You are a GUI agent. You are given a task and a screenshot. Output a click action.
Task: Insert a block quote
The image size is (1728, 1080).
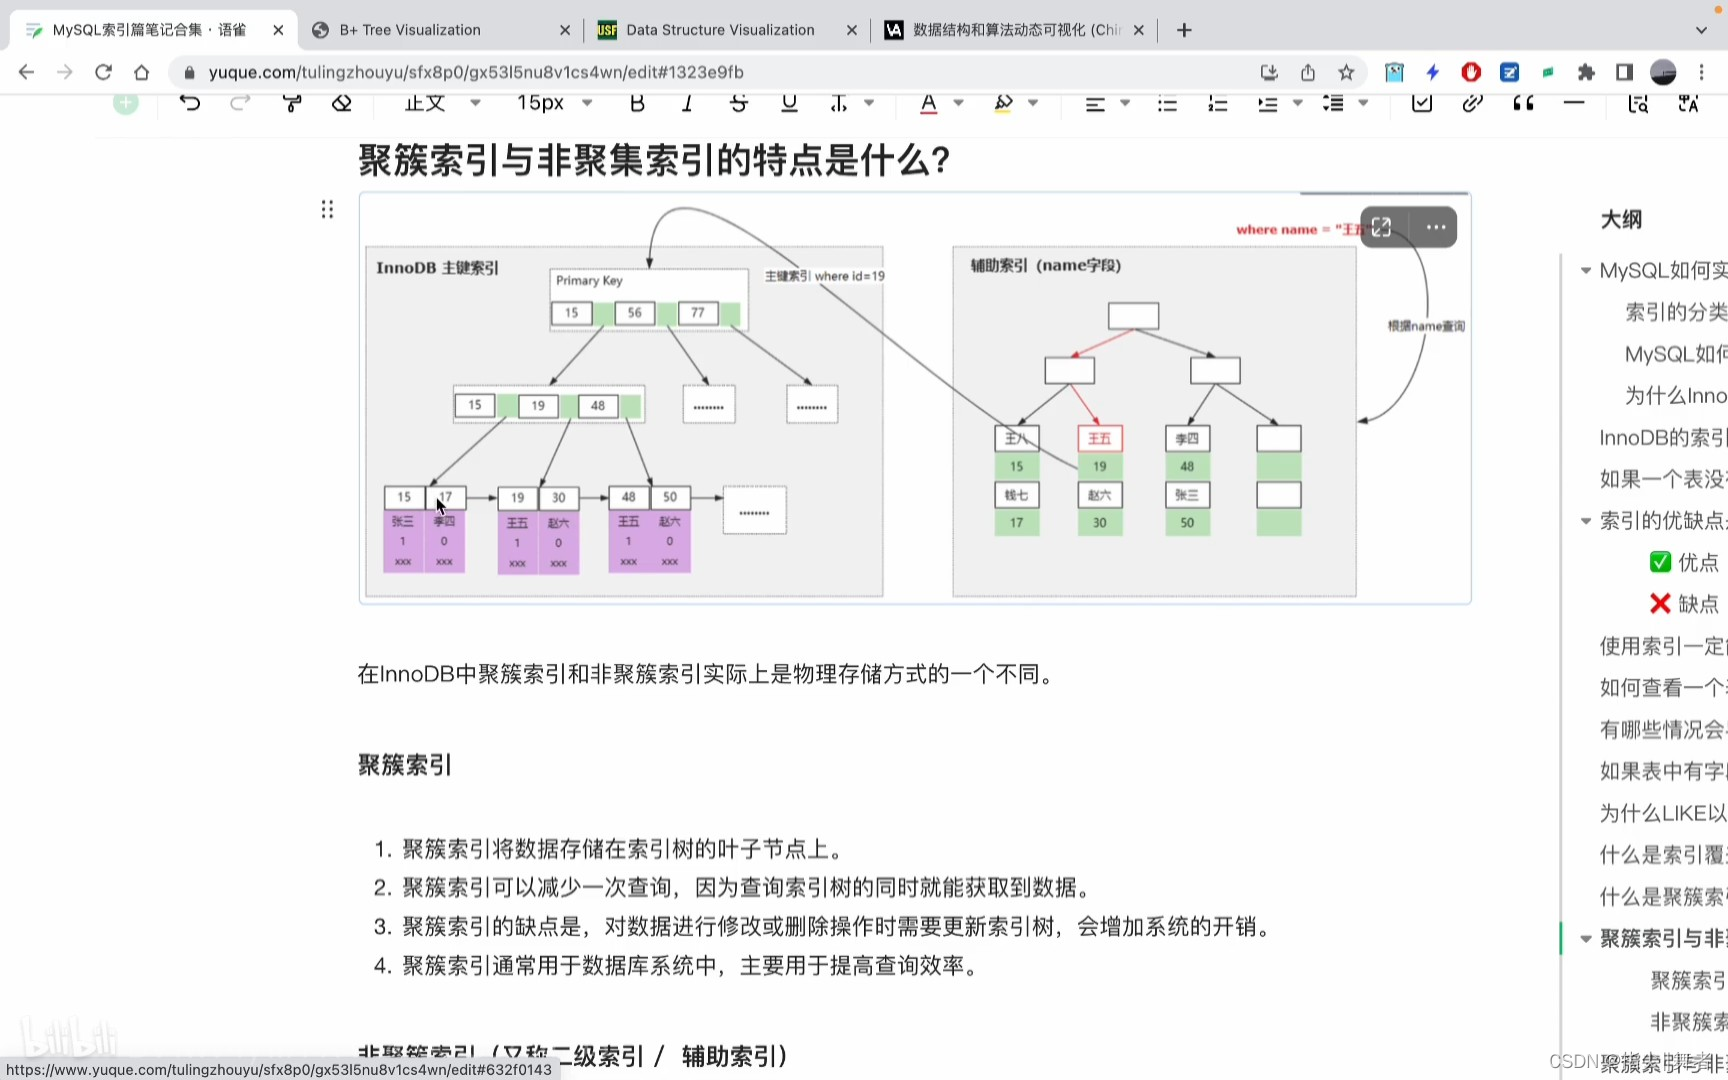(x=1523, y=102)
